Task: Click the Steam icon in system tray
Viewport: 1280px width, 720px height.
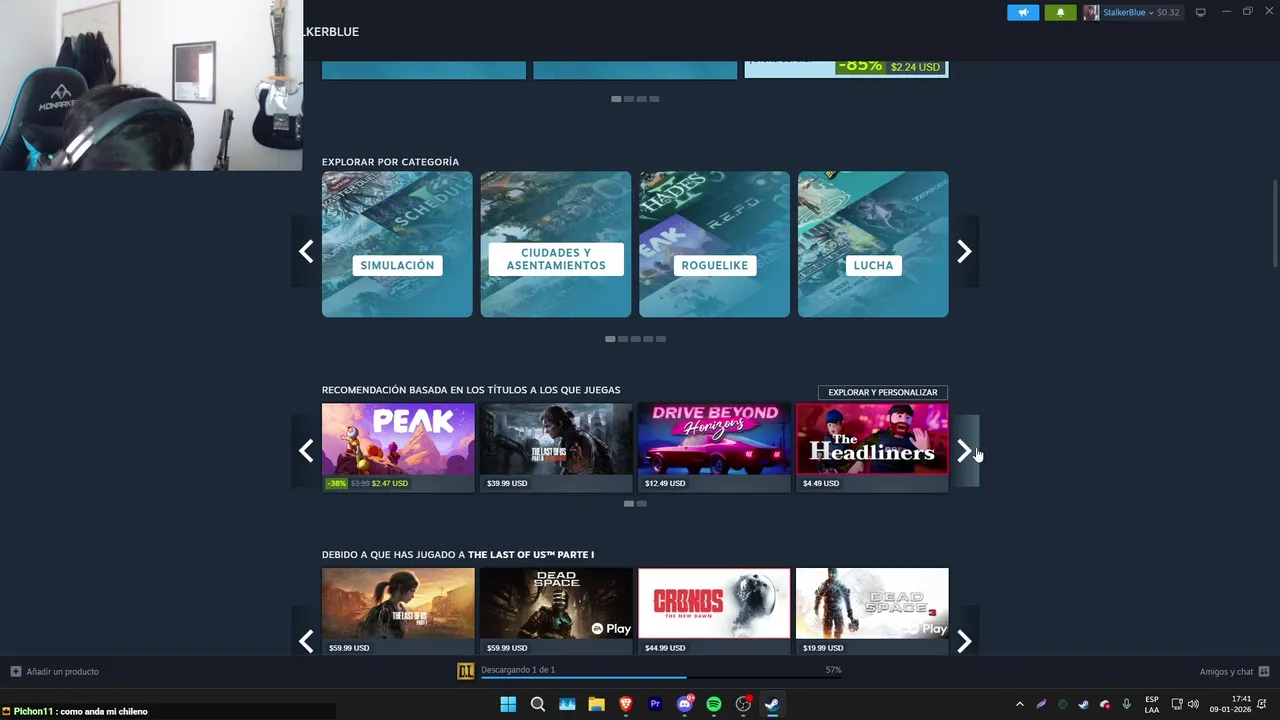Action: point(1083,704)
